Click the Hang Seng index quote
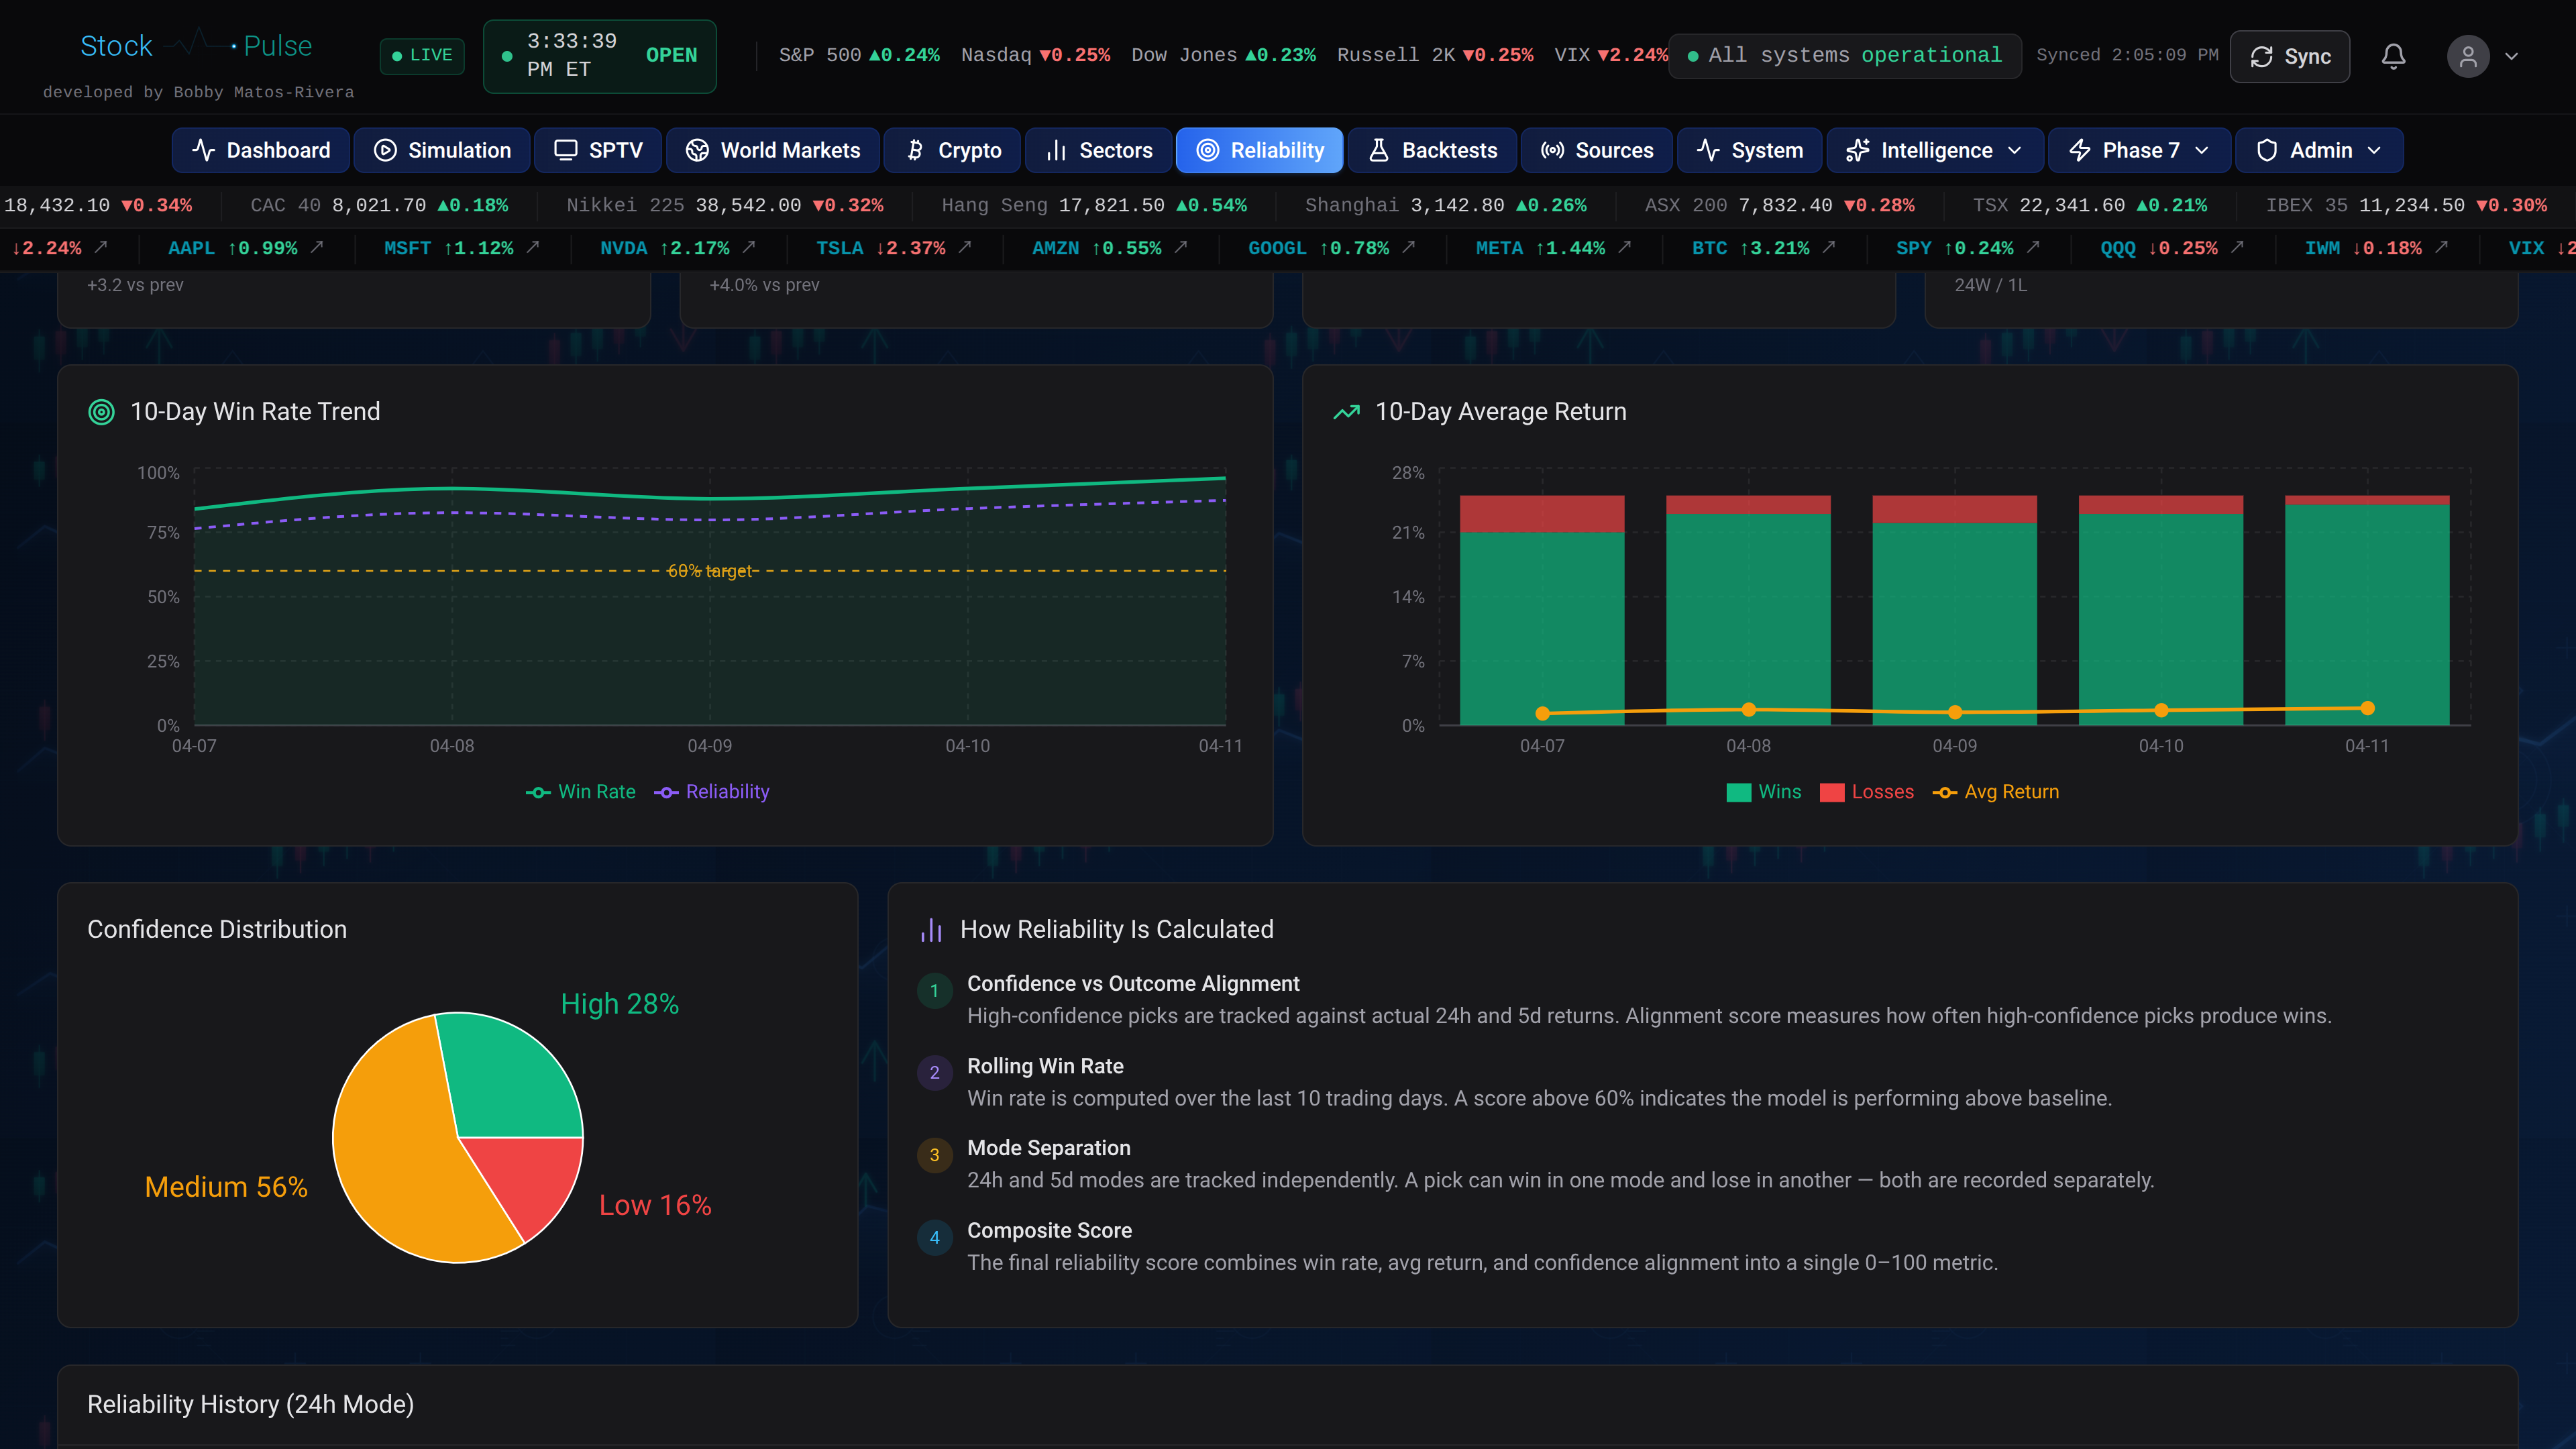The width and height of the screenshot is (2576, 1449). point(1094,205)
